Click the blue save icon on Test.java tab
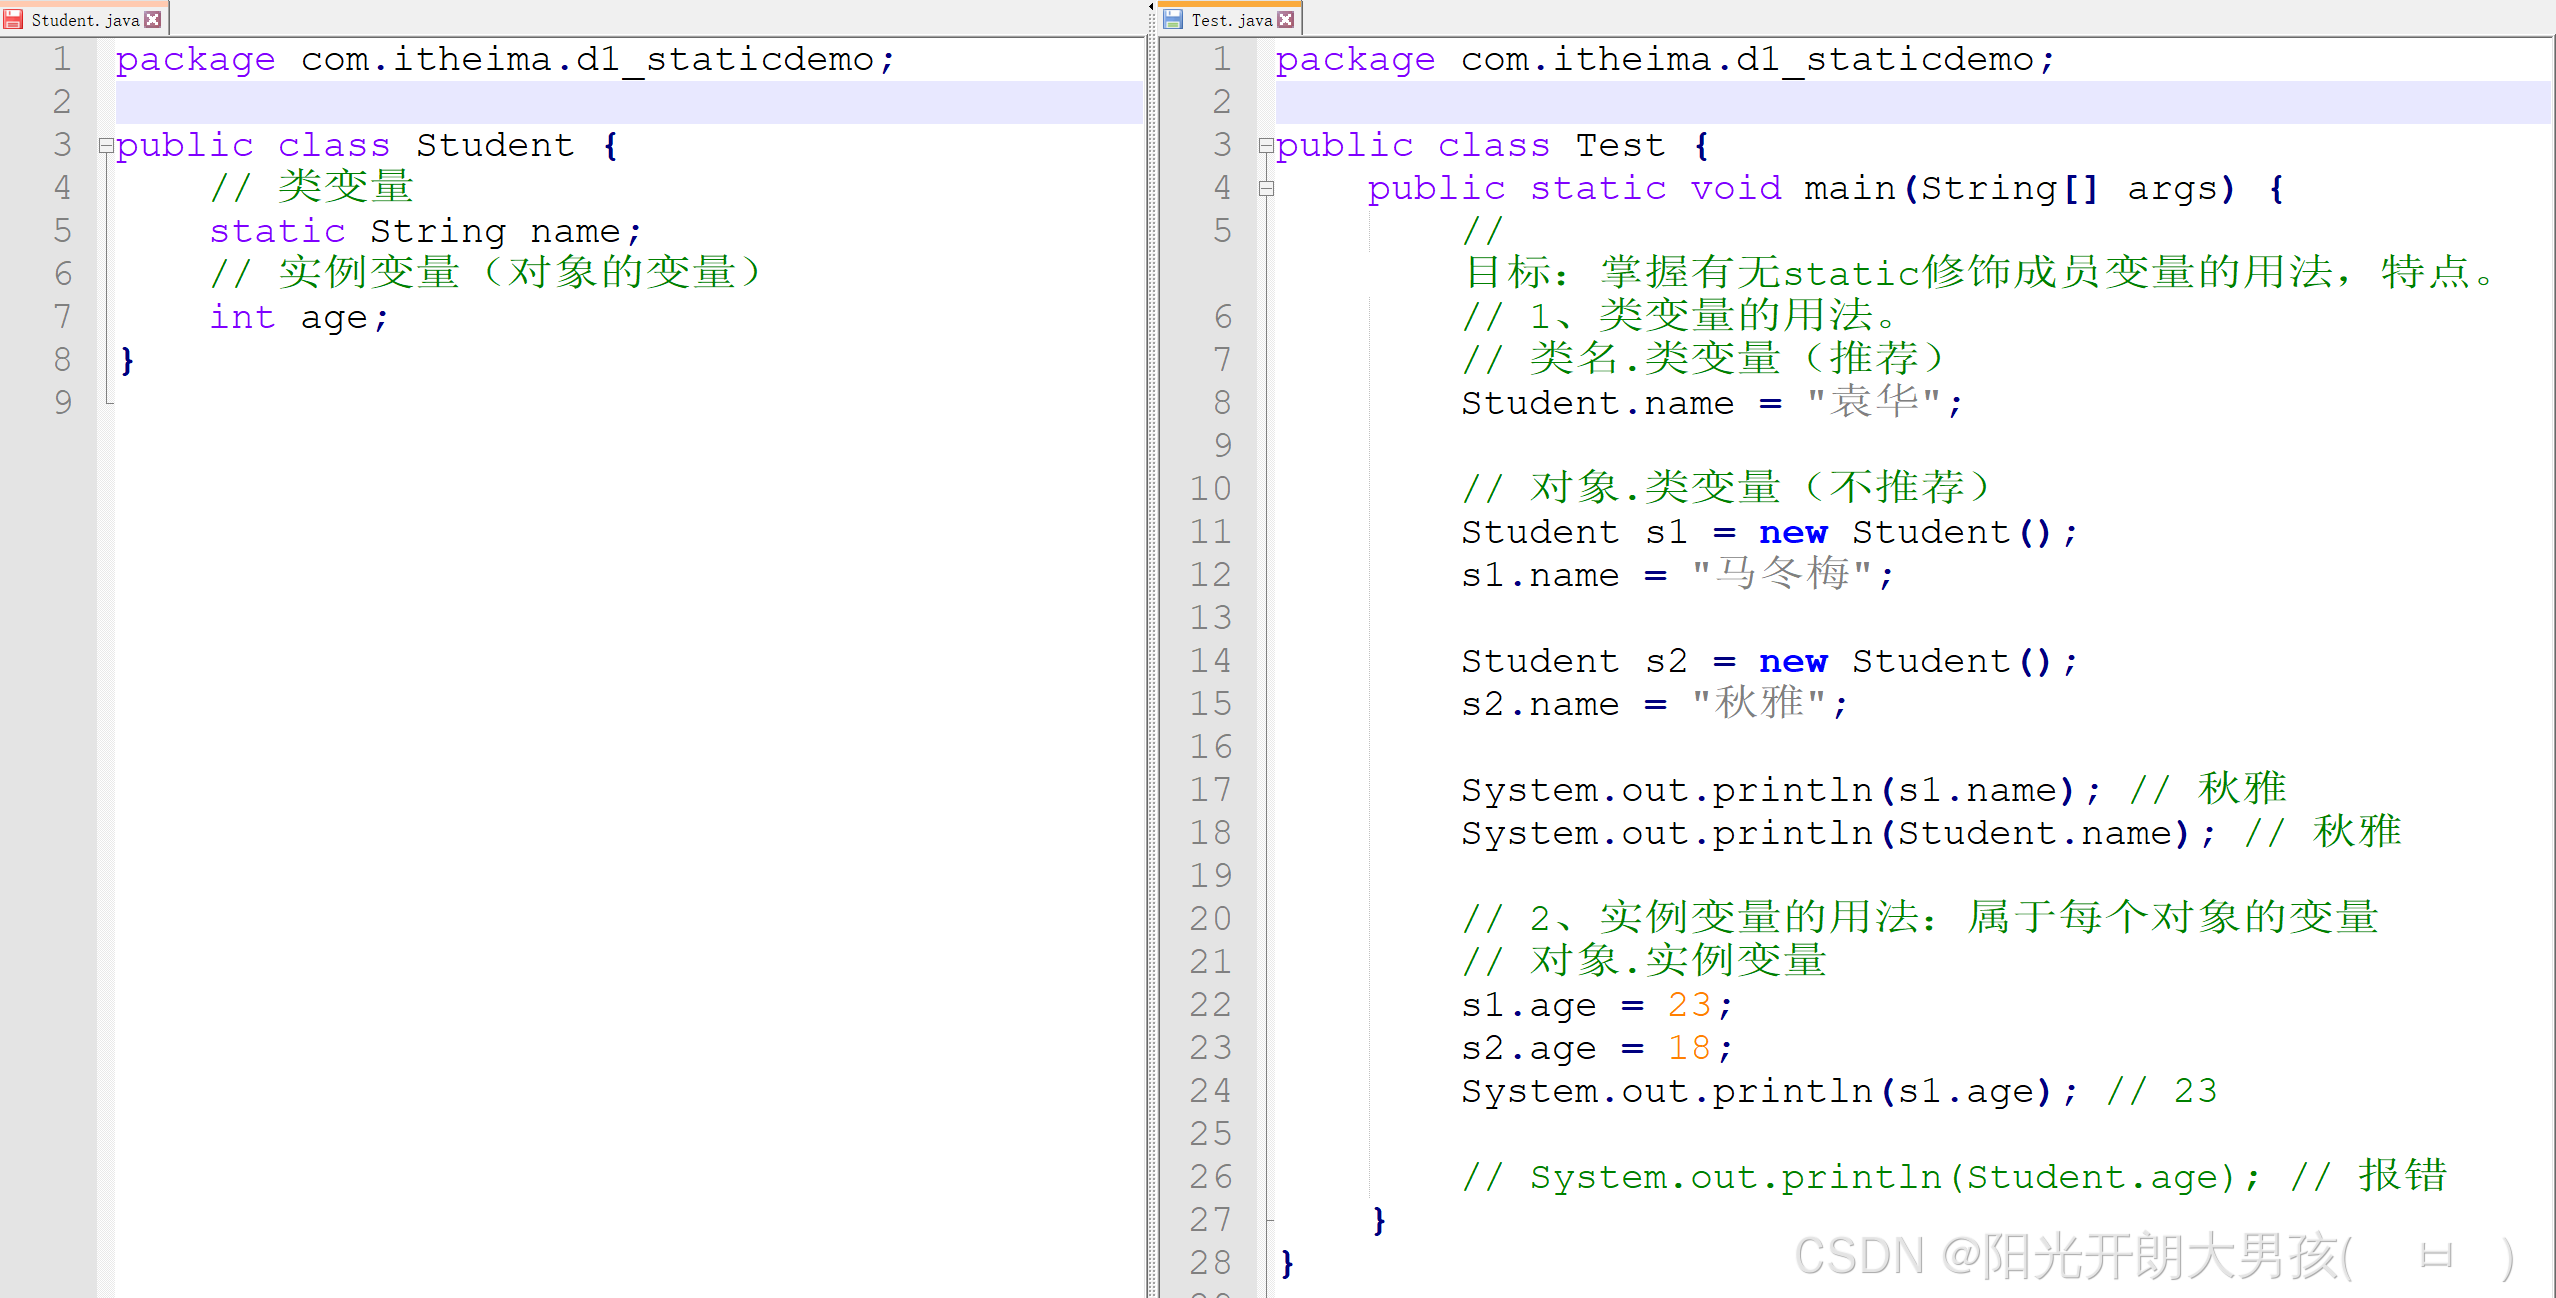Viewport: 2556px width, 1298px height. click(1174, 19)
